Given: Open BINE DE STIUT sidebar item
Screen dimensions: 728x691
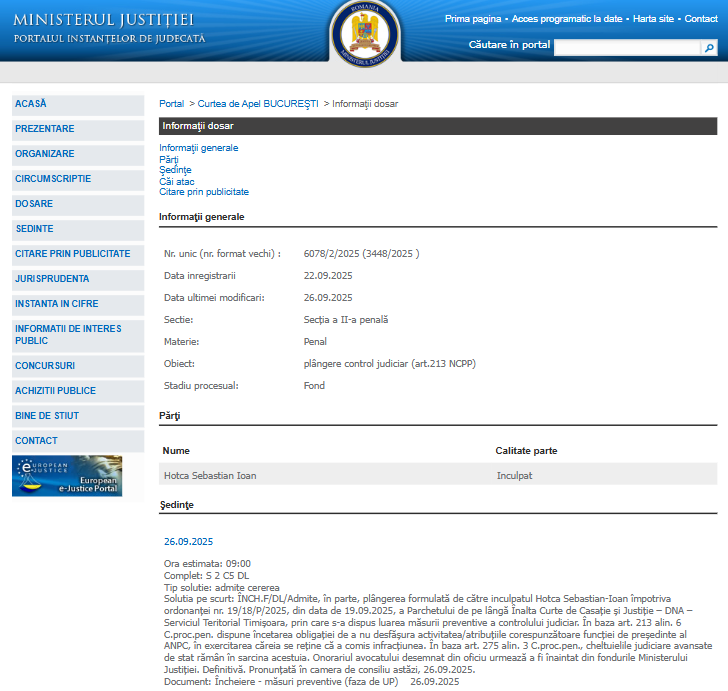Looking at the screenshot, I should point(78,417).
